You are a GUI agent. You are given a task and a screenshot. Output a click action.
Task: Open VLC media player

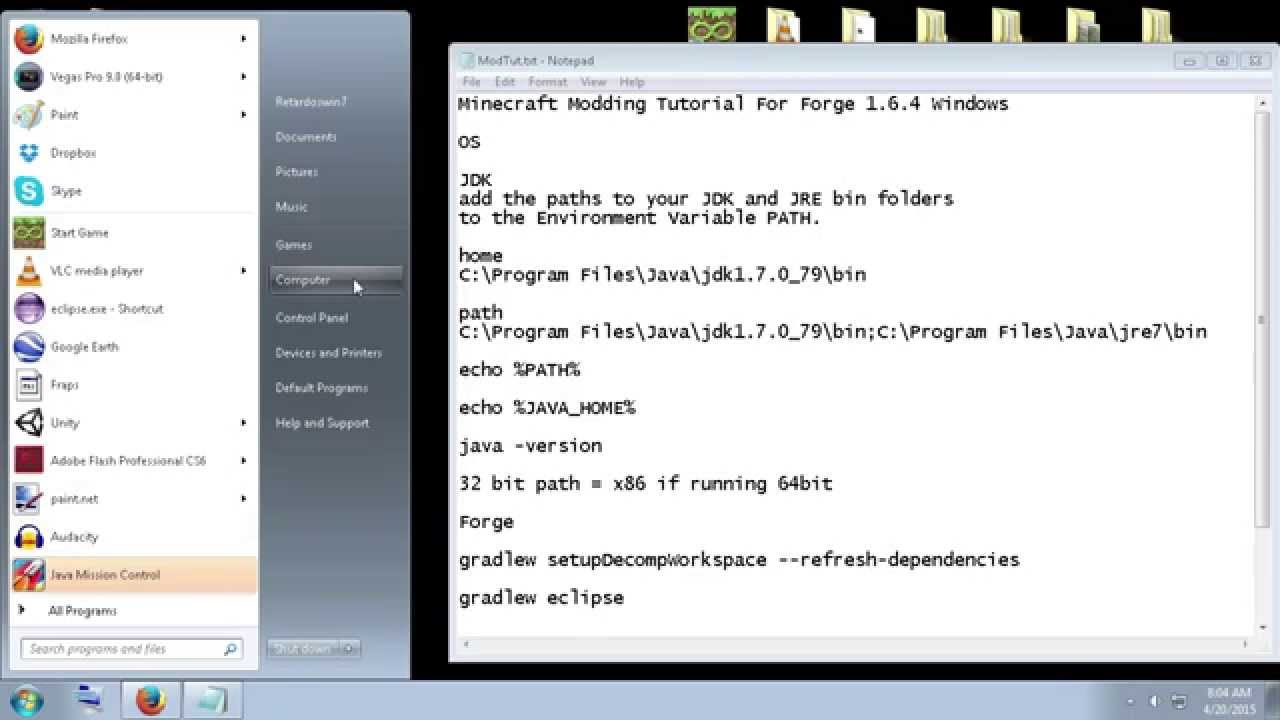pos(134,271)
